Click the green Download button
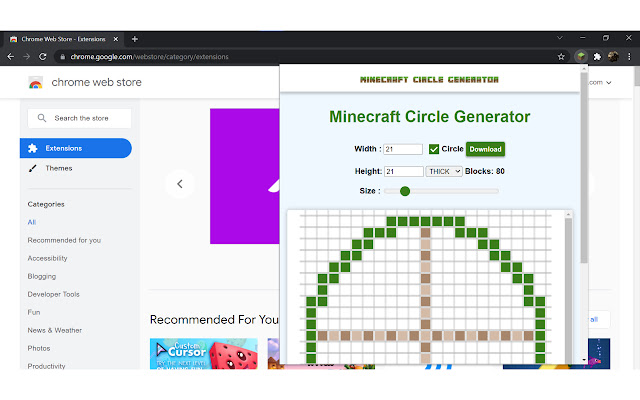The image size is (640, 400). pyautogui.click(x=485, y=149)
